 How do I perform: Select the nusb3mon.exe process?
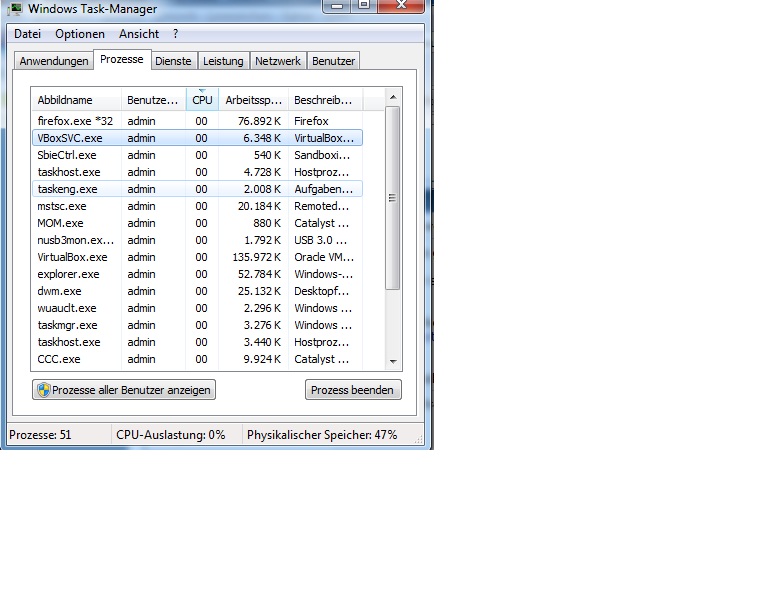pyautogui.click(x=197, y=240)
